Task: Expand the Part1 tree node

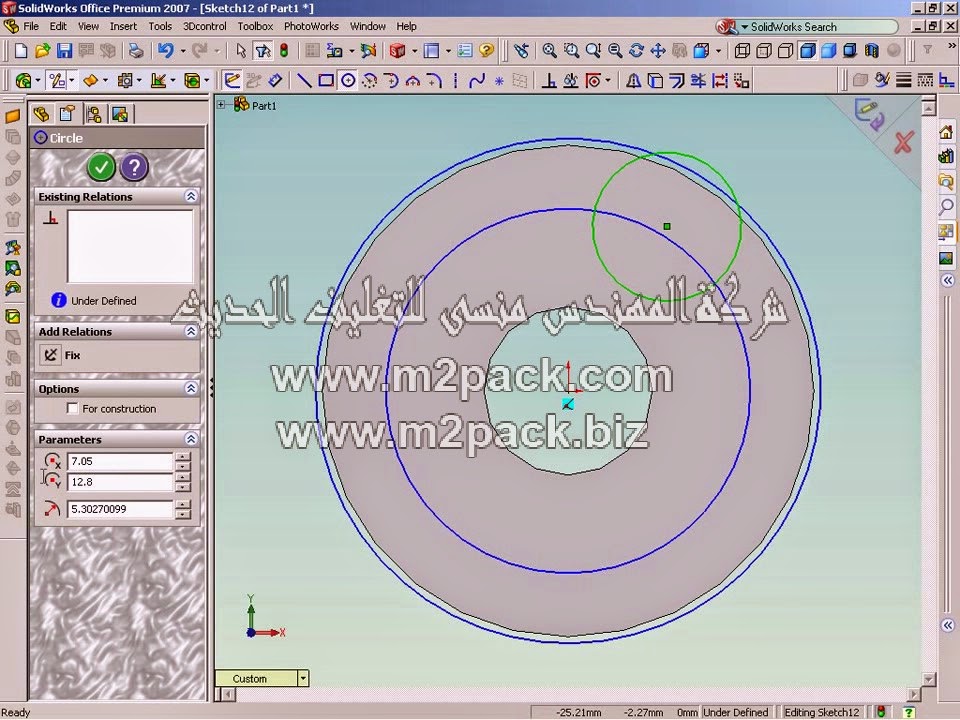Action: 221,105
